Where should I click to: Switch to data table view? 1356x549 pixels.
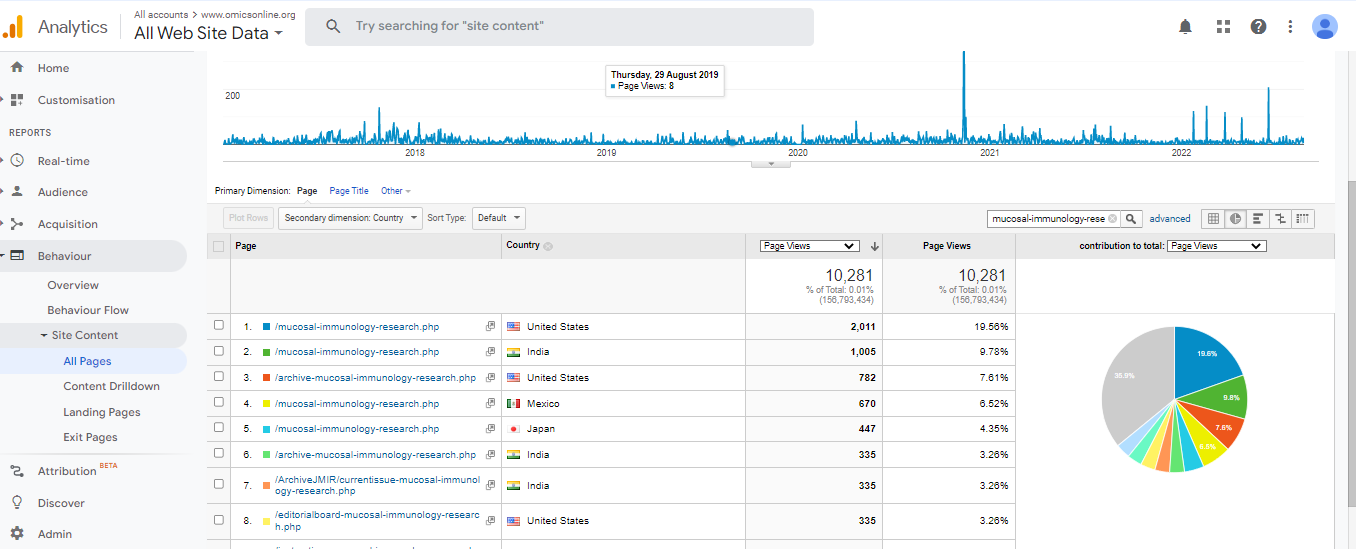(x=1213, y=218)
